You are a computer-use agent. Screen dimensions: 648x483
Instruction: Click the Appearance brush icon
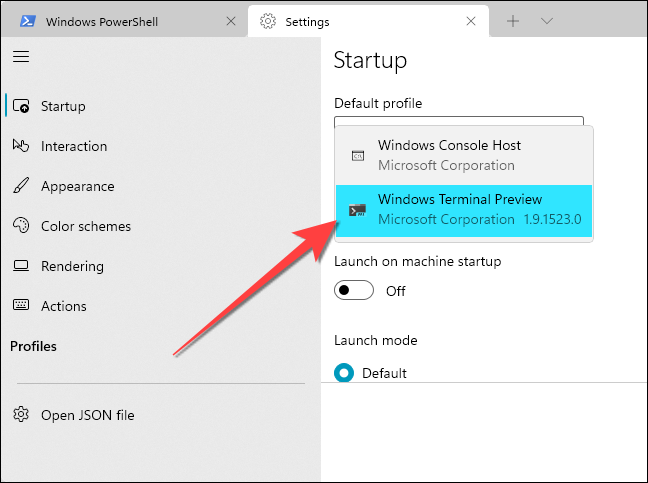pyautogui.click(x=21, y=186)
